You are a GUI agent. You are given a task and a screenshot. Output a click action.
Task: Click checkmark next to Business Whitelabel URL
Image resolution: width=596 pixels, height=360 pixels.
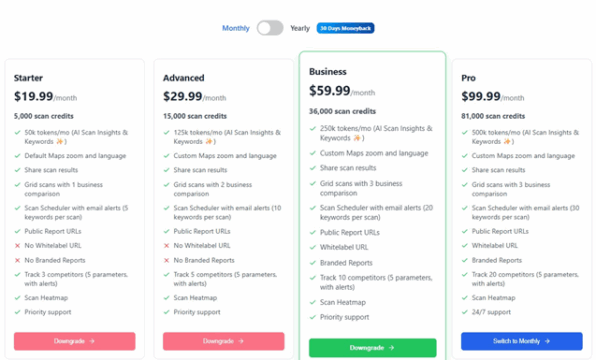click(313, 247)
